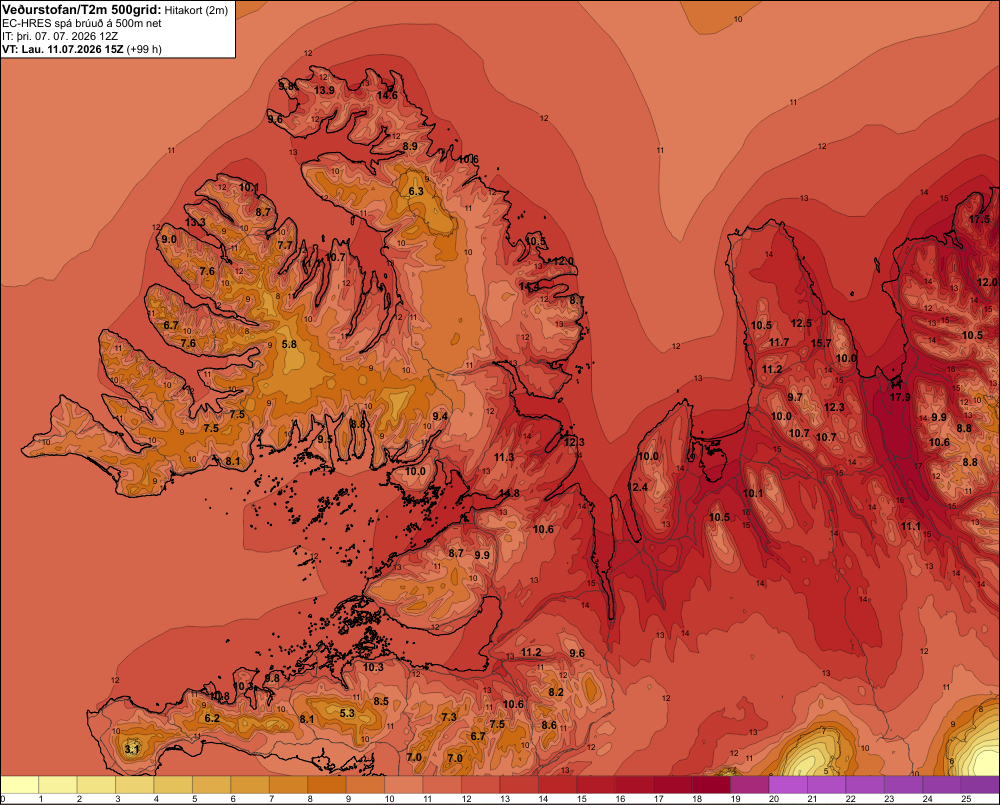The width and height of the screenshot is (1000, 805).
Task: Click the 17.9 temperature label
Action: tap(900, 397)
